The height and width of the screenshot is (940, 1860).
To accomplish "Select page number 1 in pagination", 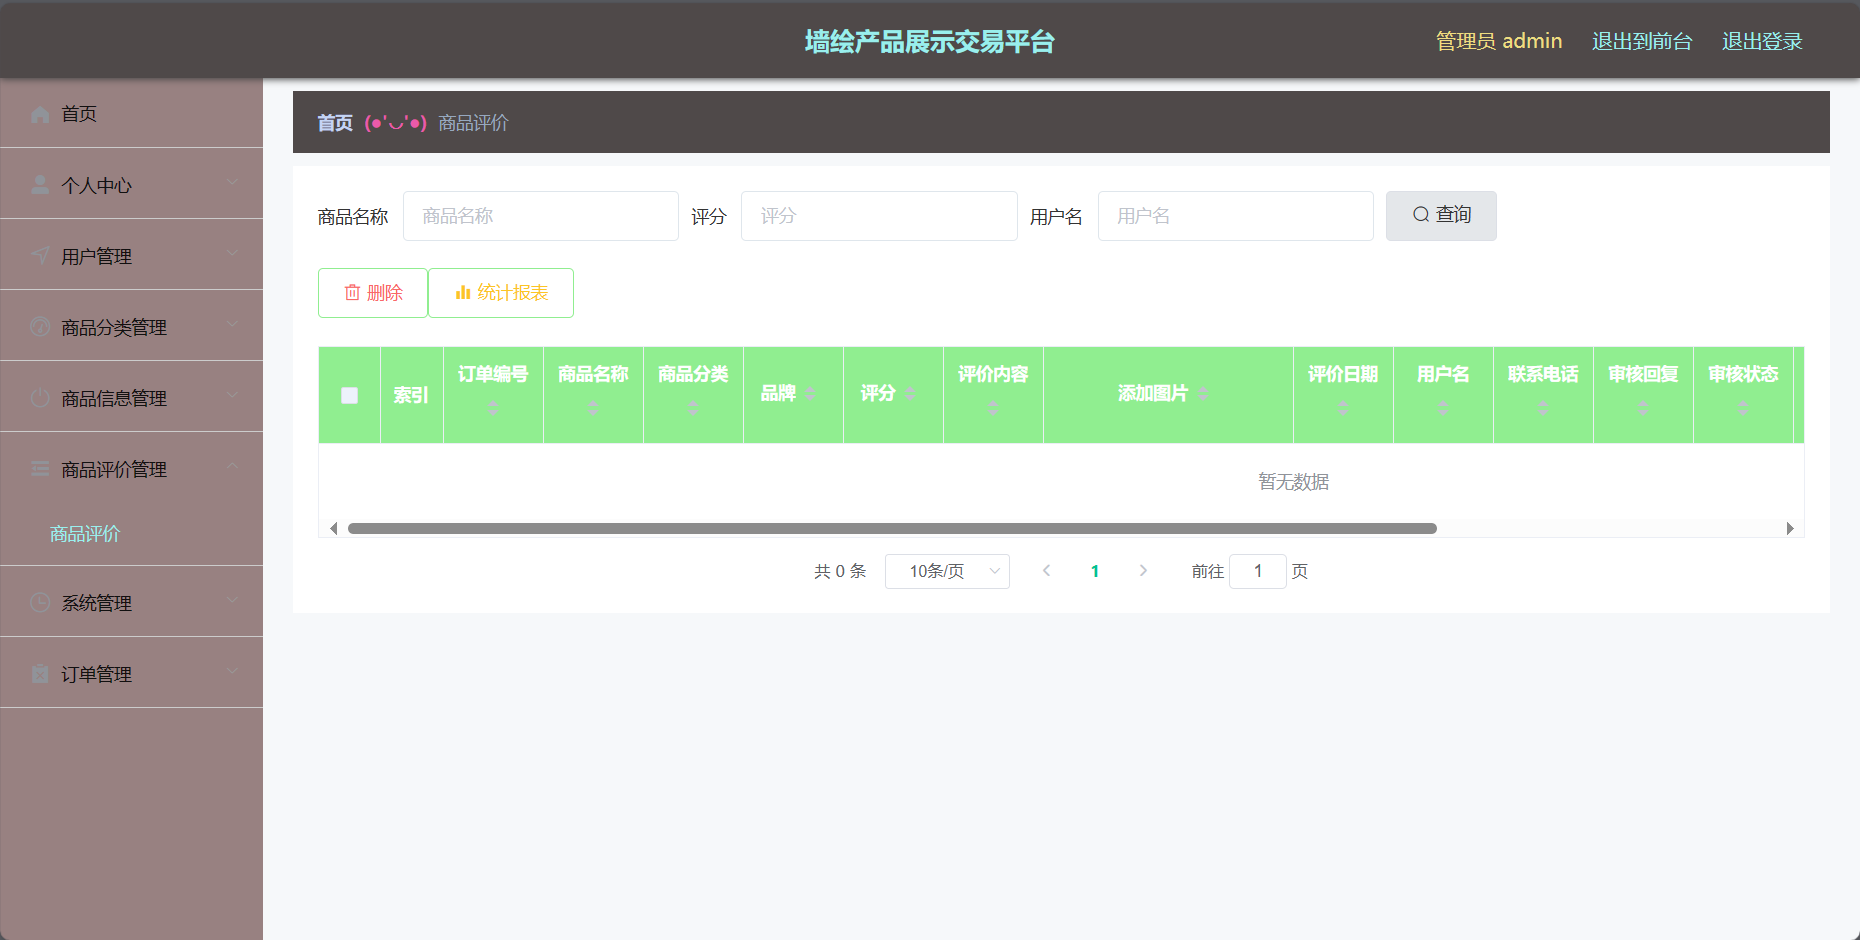I will point(1095,571).
